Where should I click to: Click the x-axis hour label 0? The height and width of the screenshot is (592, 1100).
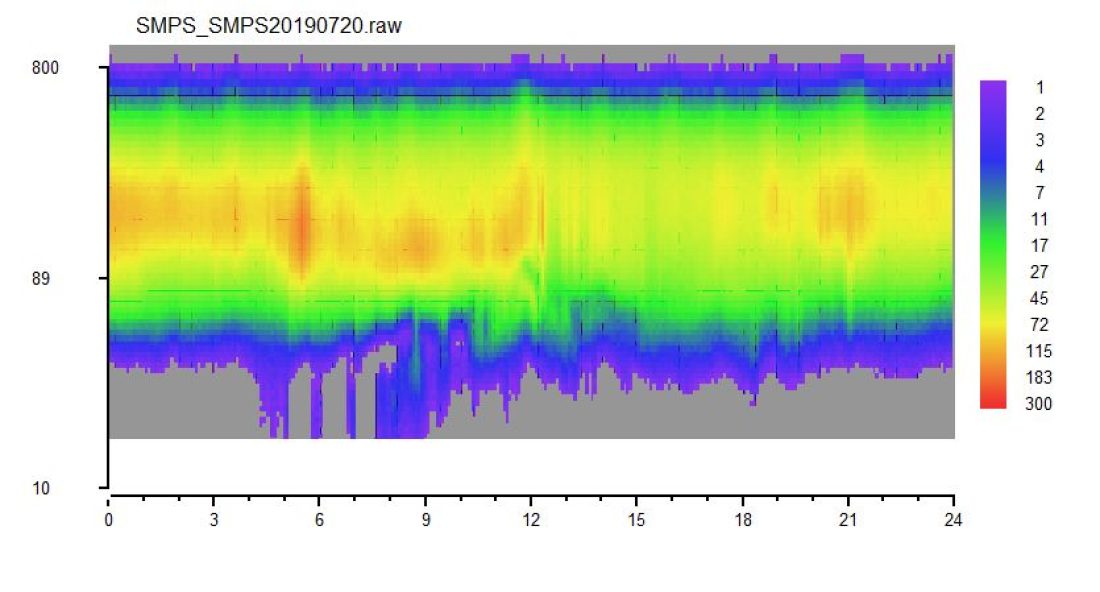tap(109, 520)
